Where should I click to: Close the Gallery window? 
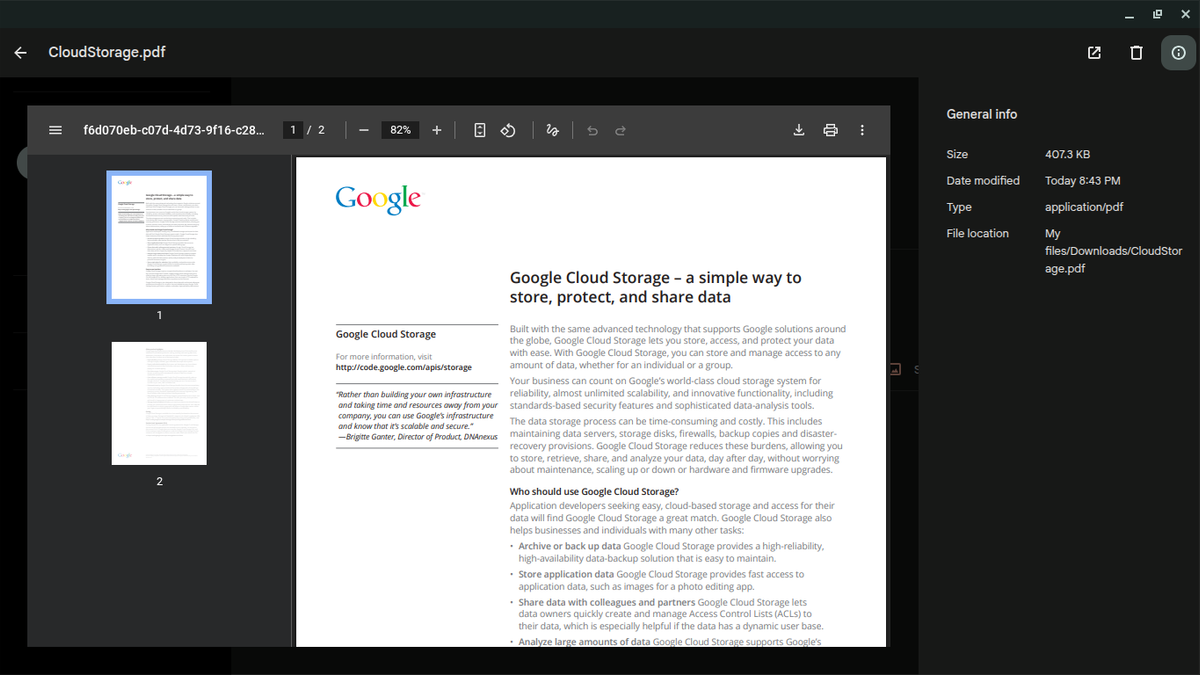click(1185, 14)
